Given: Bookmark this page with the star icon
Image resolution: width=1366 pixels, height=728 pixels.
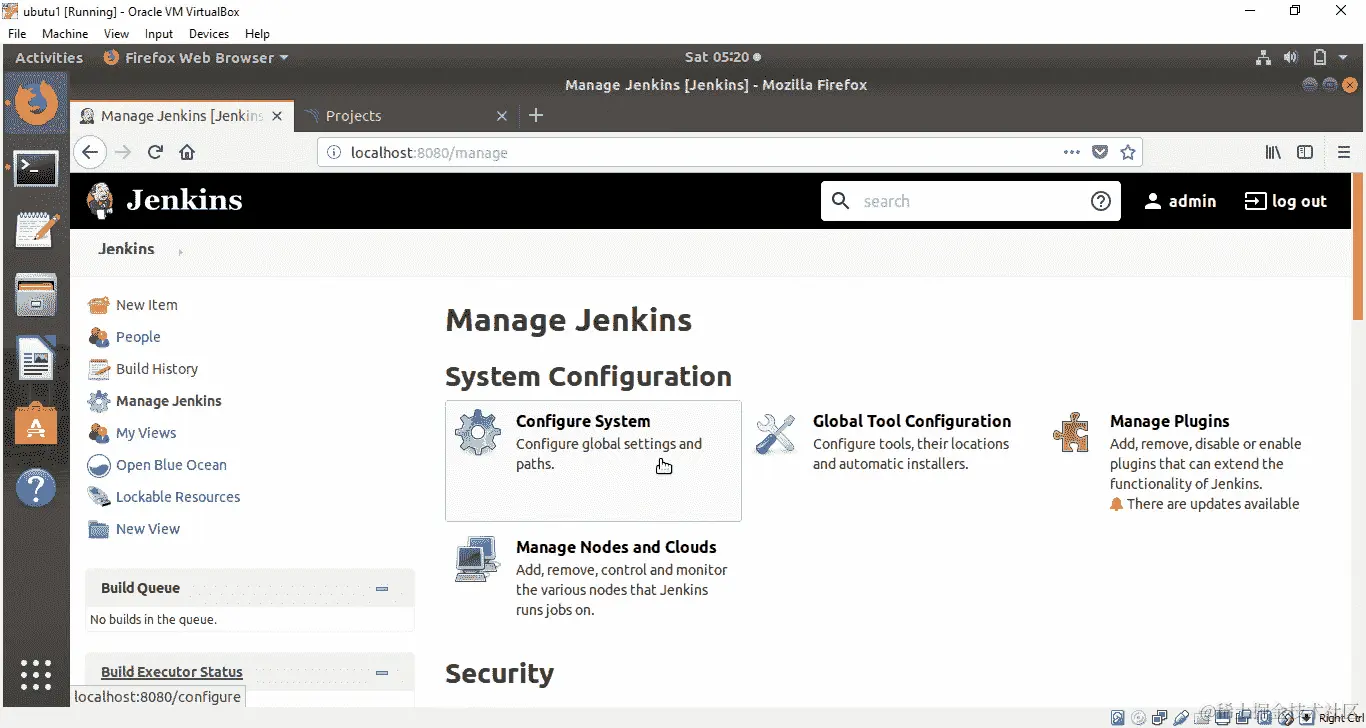Looking at the screenshot, I should tap(1128, 152).
